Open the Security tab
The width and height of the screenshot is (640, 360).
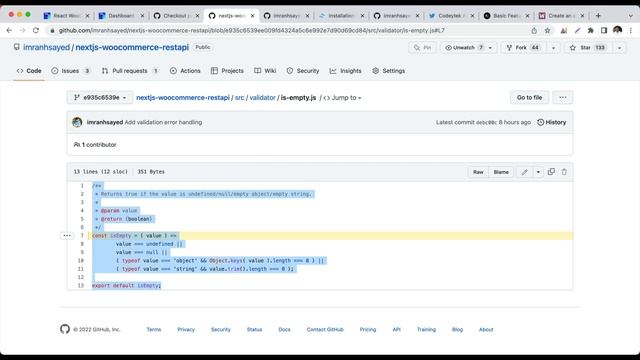point(302,71)
